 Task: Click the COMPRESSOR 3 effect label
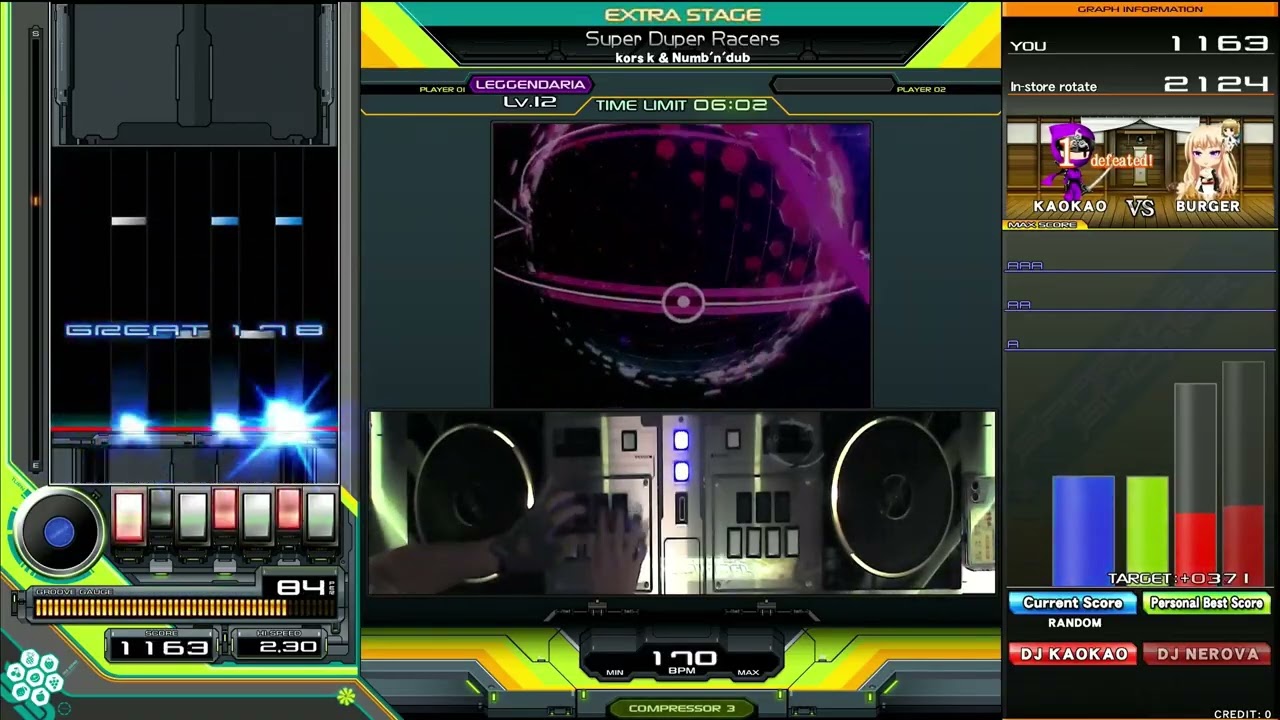click(x=681, y=708)
